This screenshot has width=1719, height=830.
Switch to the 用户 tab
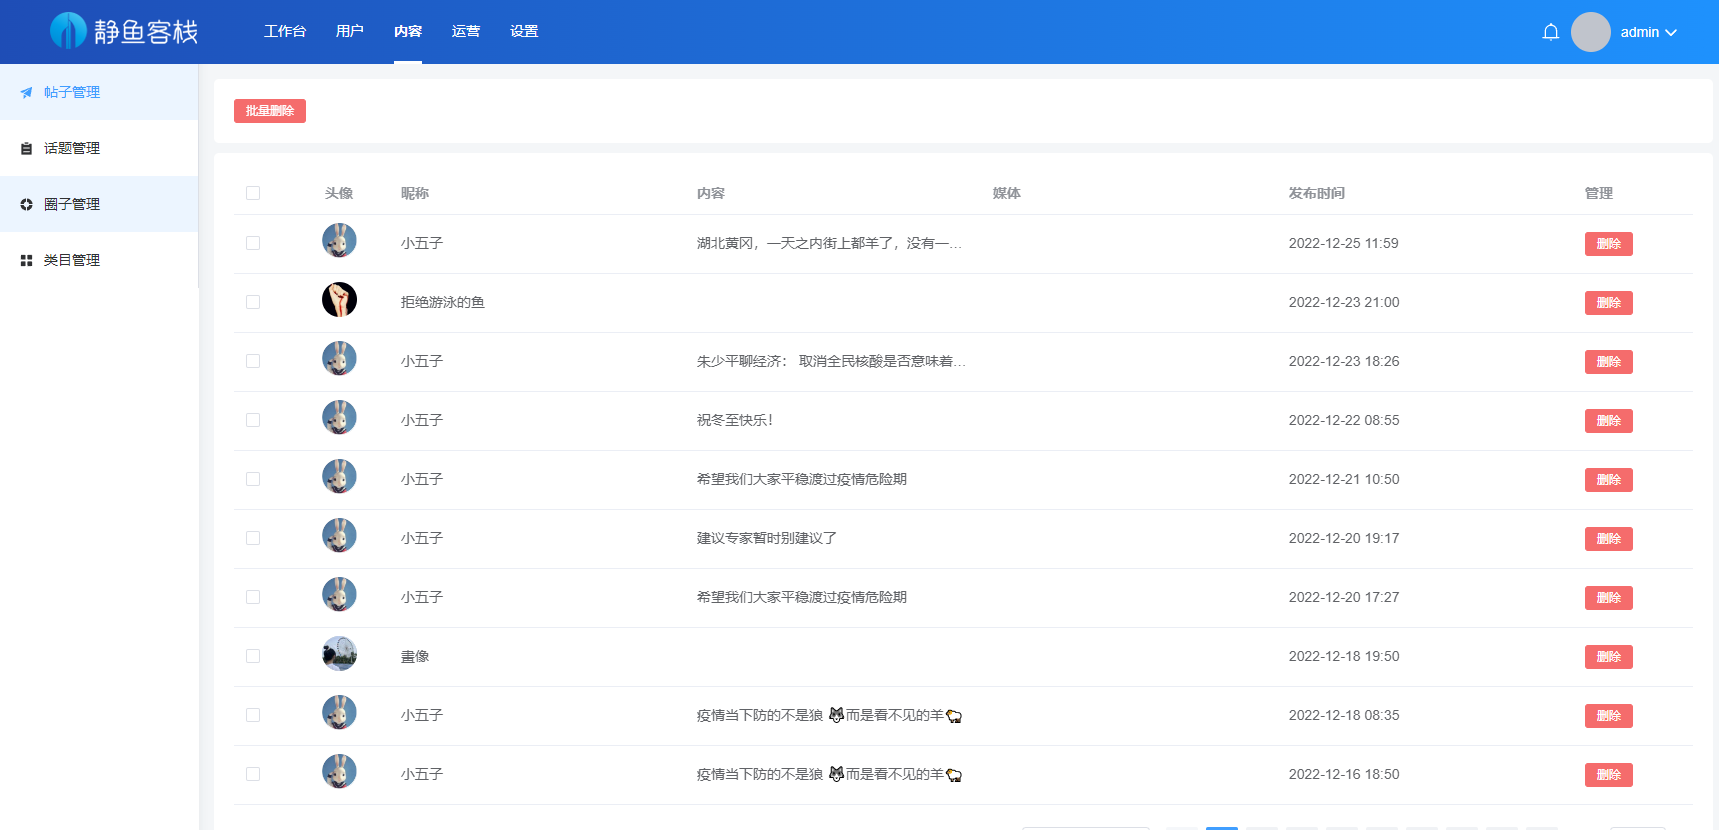(350, 31)
